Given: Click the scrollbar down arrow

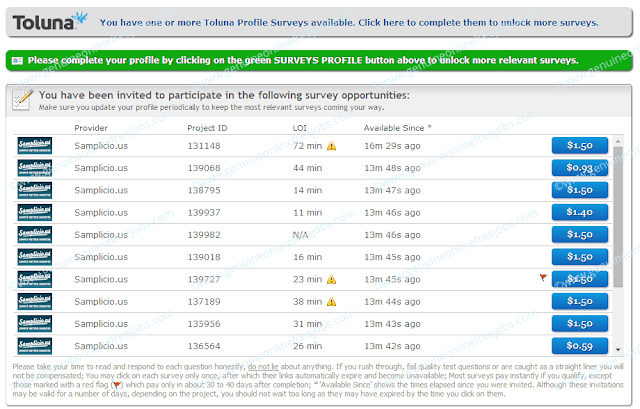Looking at the screenshot, I should pyautogui.click(x=618, y=349).
